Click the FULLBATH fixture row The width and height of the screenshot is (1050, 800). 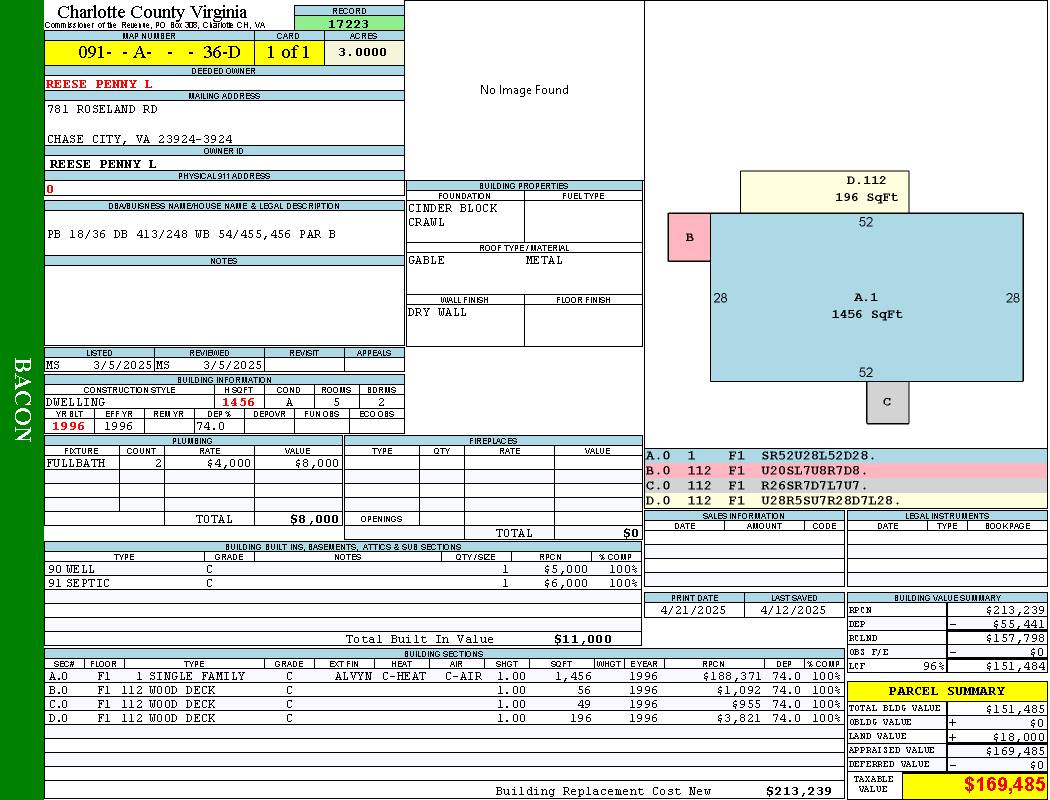(194, 463)
